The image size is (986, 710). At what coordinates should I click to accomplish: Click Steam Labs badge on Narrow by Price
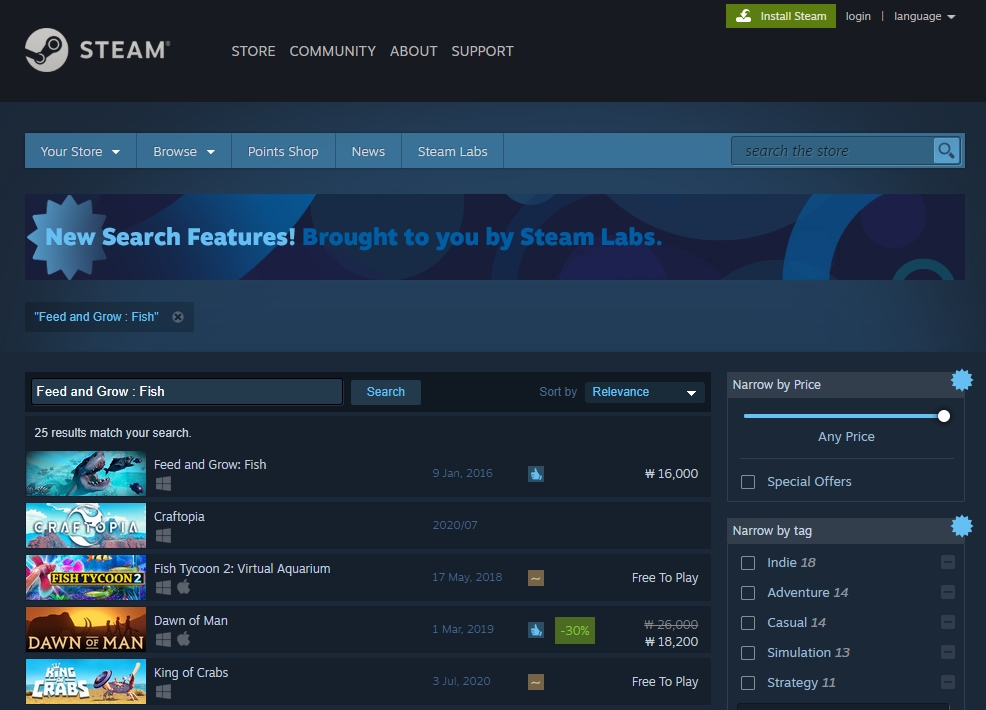[961, 380]
